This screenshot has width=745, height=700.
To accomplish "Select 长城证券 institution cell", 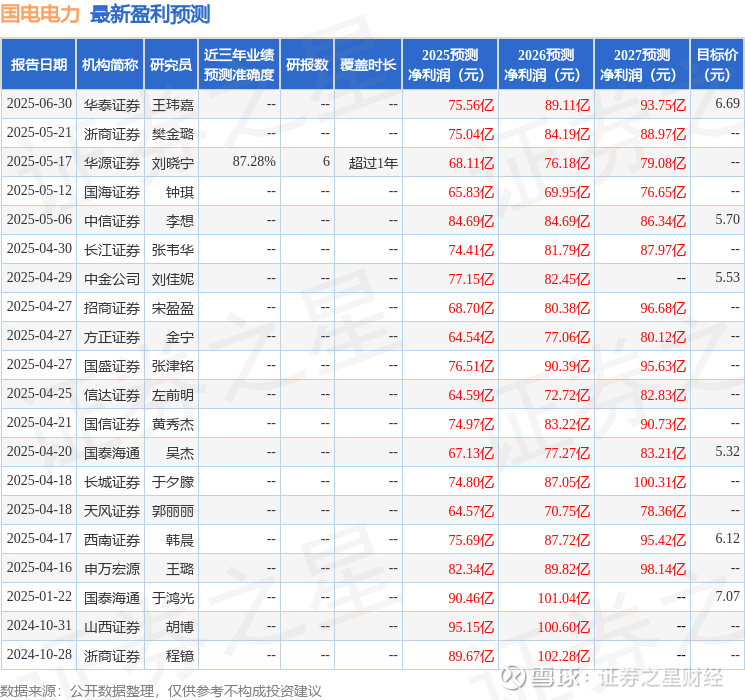I will [112, 482].
